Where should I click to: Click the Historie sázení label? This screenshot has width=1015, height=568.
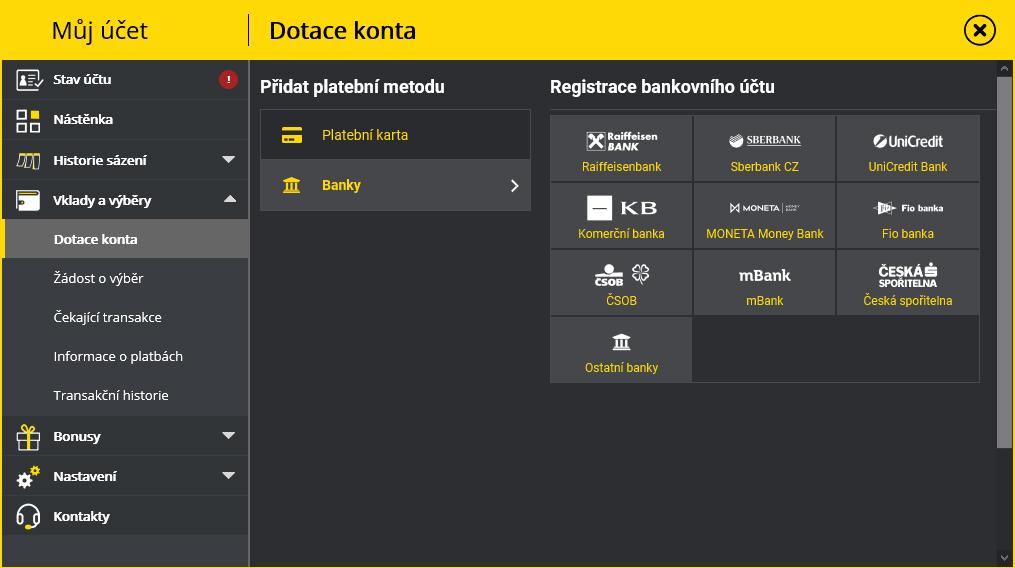[100, 160]
